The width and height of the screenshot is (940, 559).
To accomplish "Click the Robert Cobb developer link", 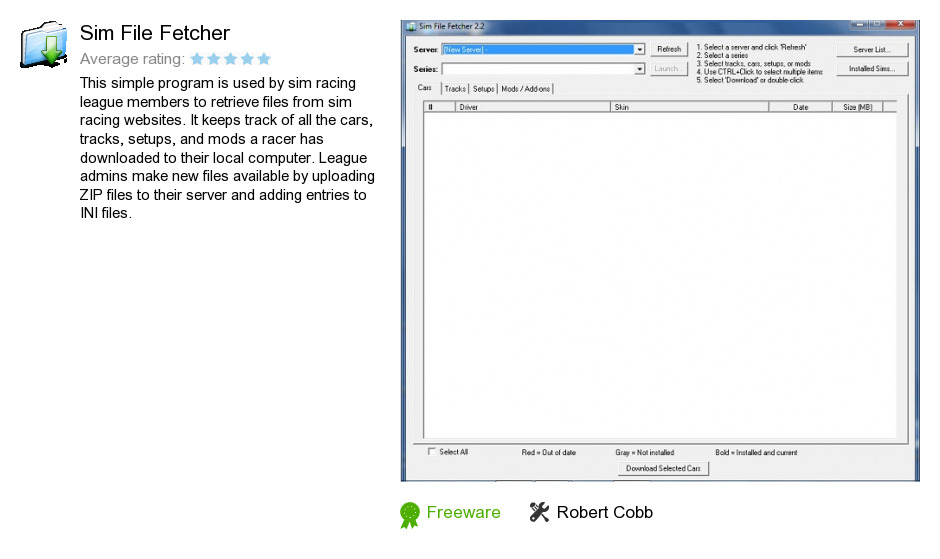I will [x=604, y=512].
